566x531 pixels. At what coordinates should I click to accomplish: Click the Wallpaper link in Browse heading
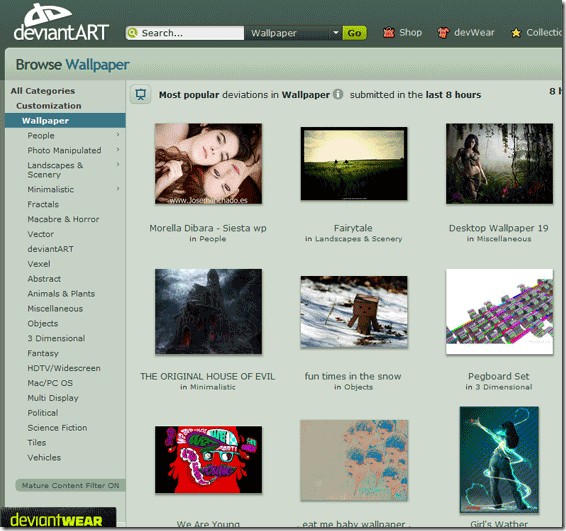(x=97, y=65)
